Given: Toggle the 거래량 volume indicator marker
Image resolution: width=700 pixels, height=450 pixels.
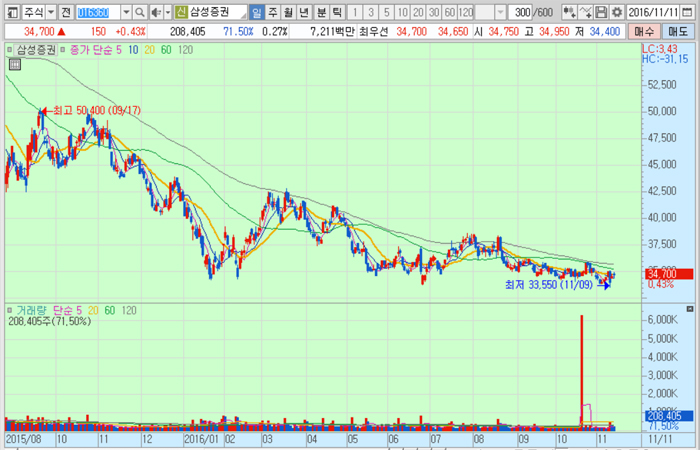Looking at the screenshot, I should tap(10, 310).
